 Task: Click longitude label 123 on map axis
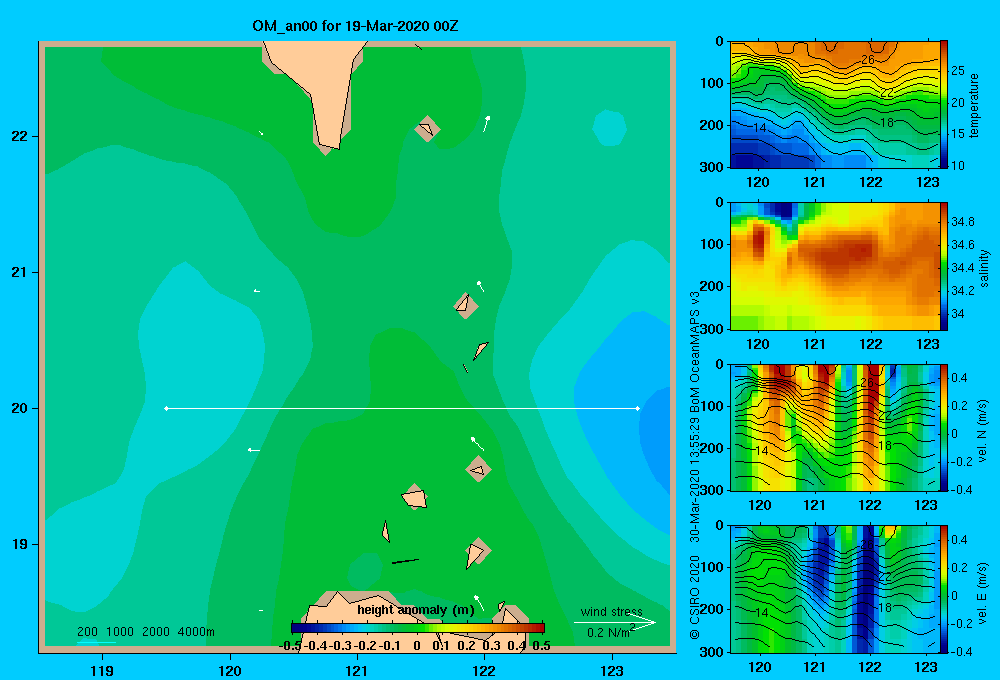(x=612, y=670)
